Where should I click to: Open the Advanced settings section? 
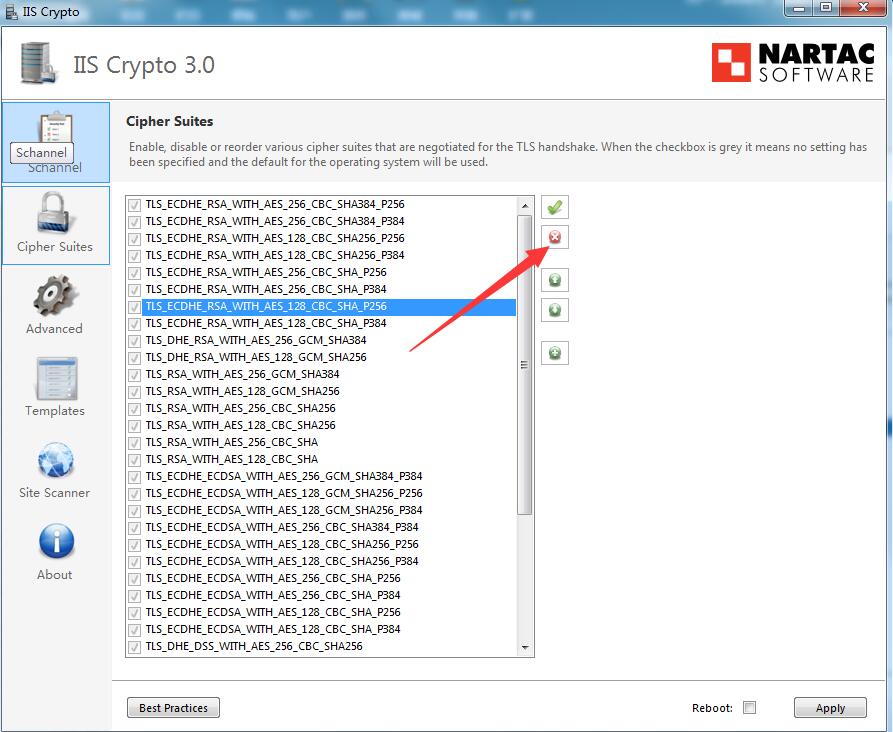54,305
